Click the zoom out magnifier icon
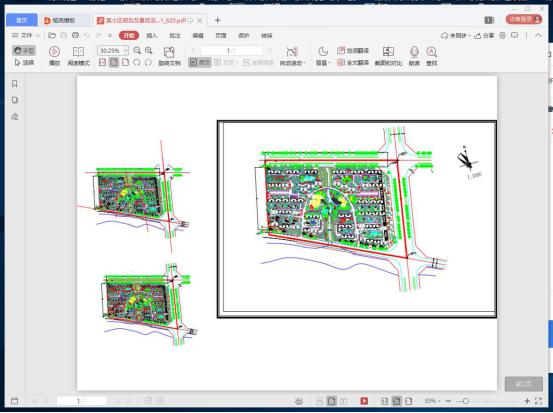This screenshot has height=413, width=553. click(137, 50)
